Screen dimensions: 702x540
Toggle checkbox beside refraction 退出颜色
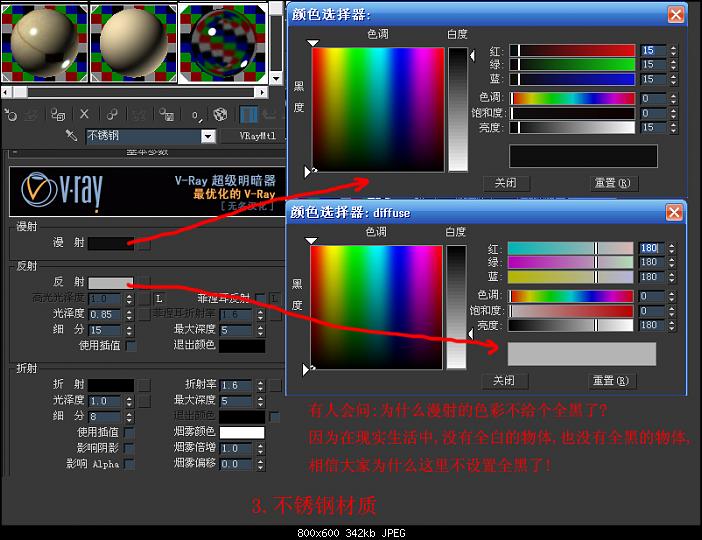(x=274, y=417)
